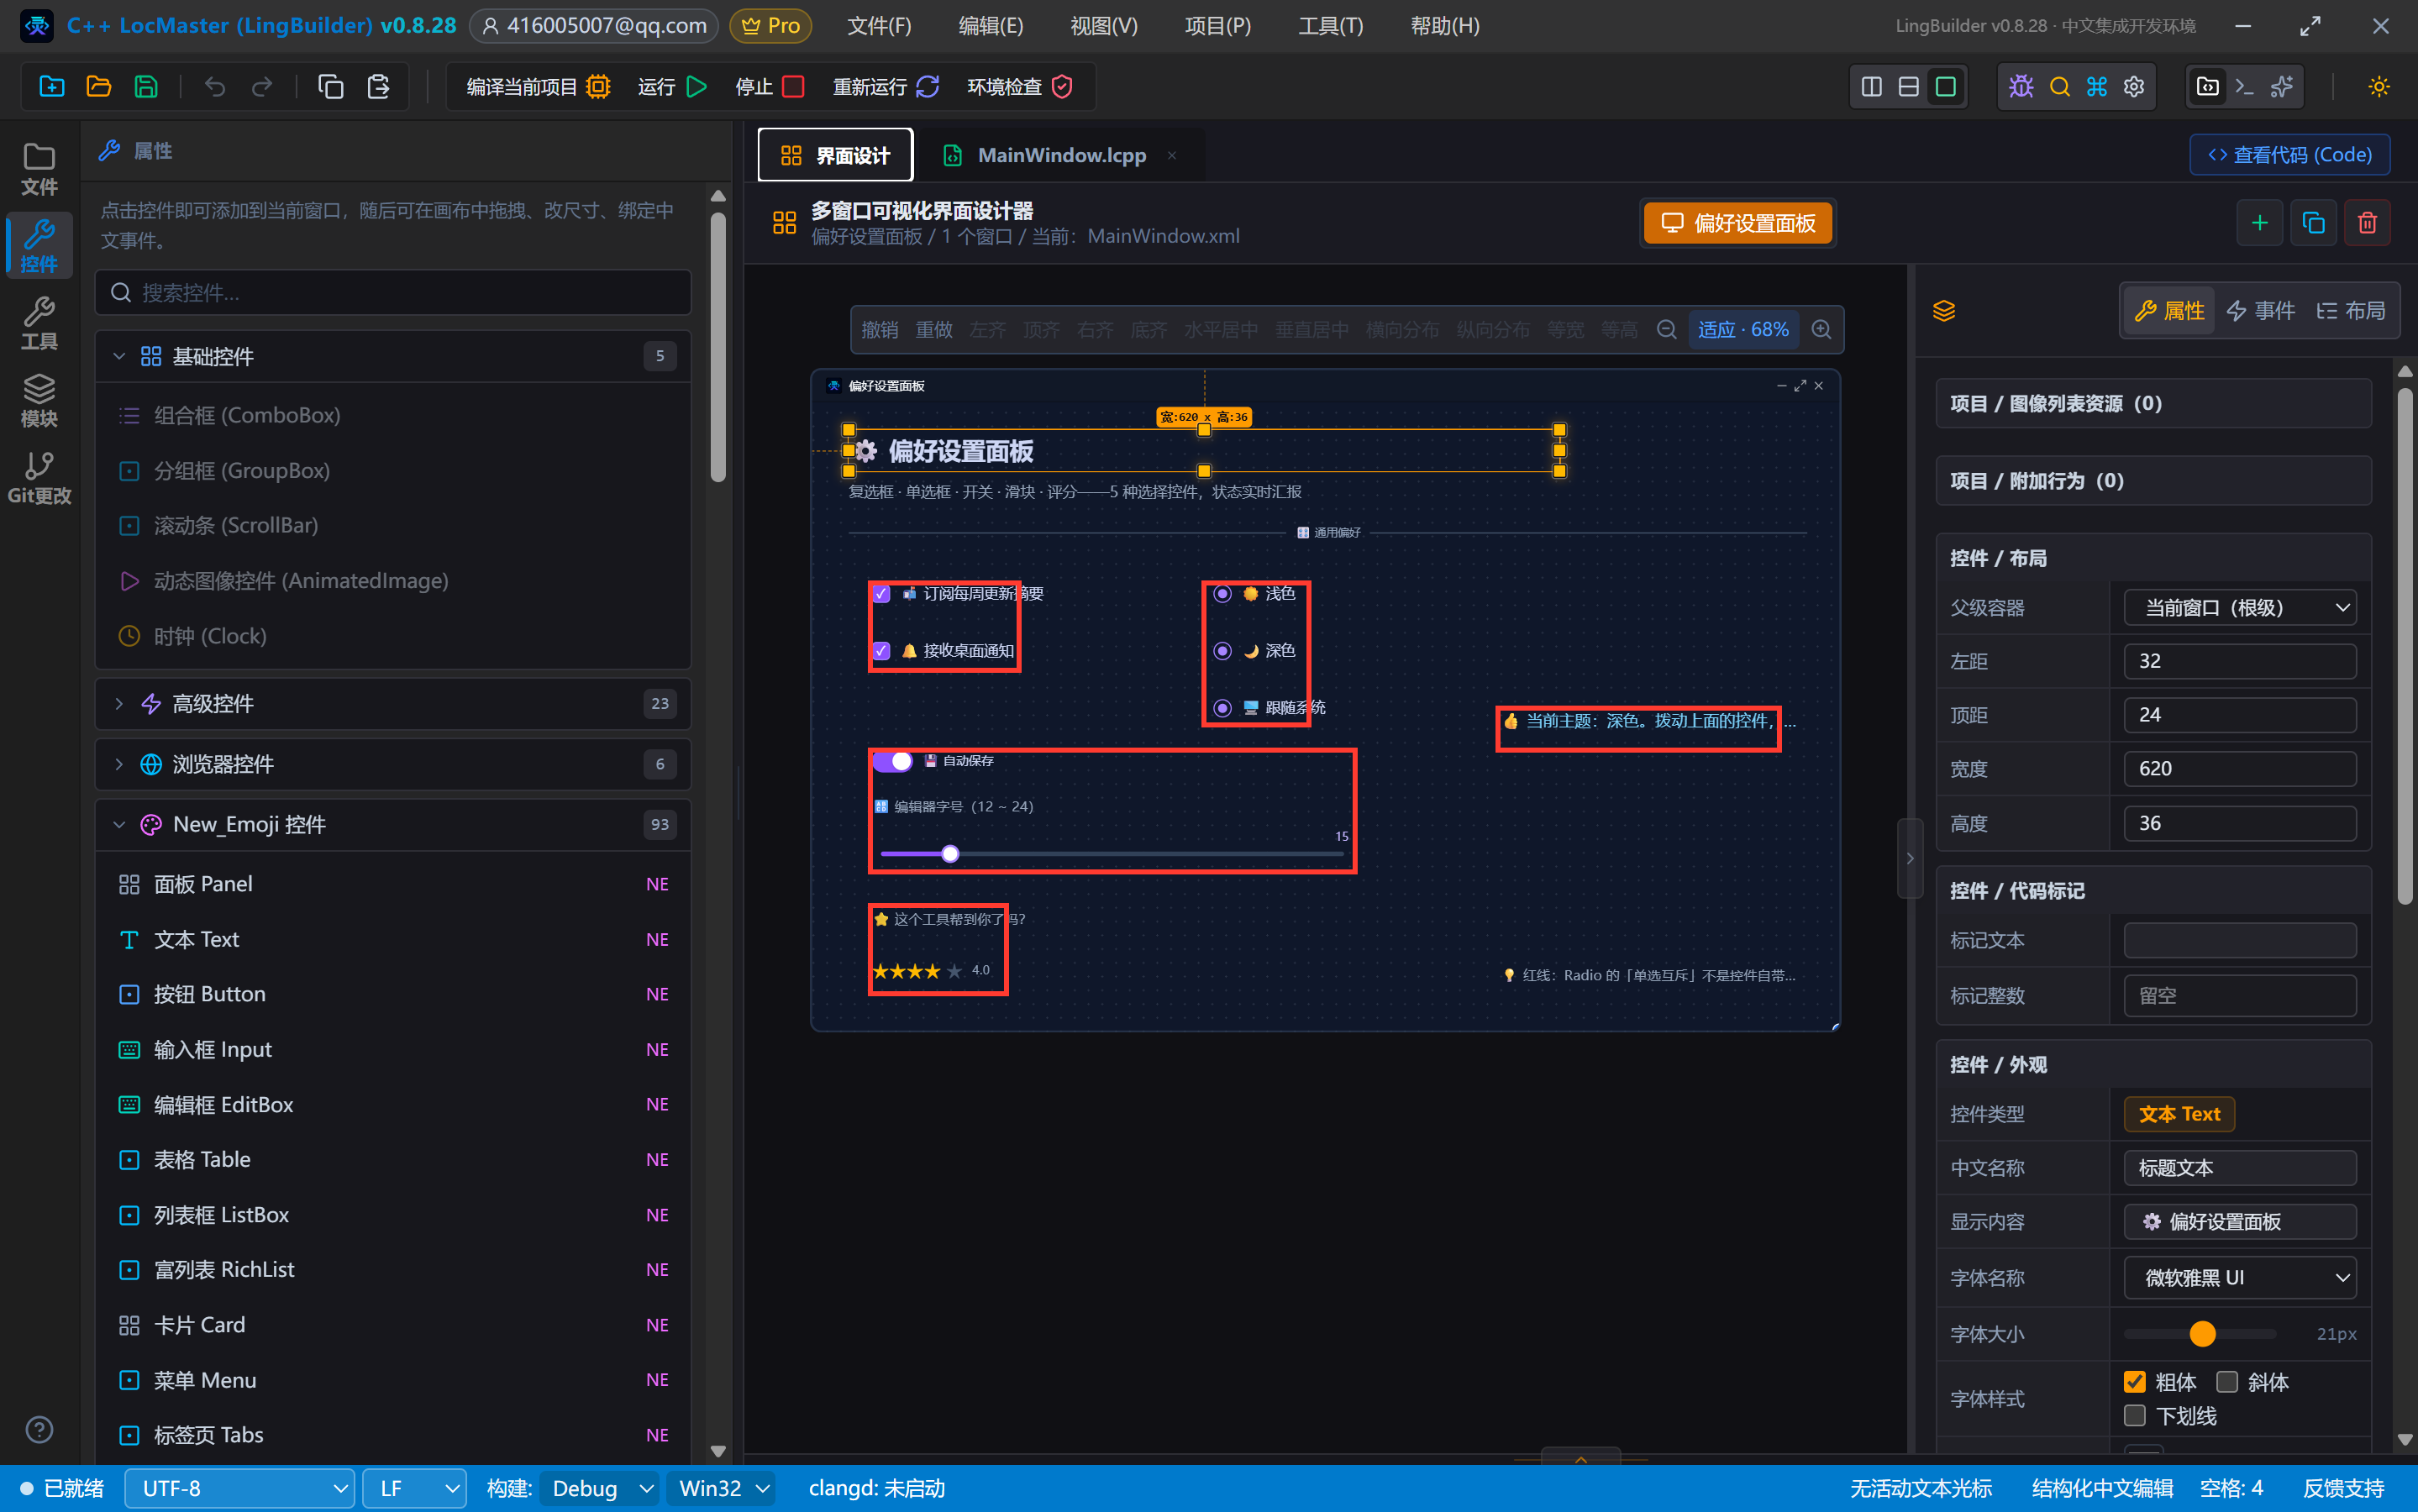This screenshot has width=2418, height=1512.
Task: Open the Git更改 sidebar panel
Action: point(39,477)
